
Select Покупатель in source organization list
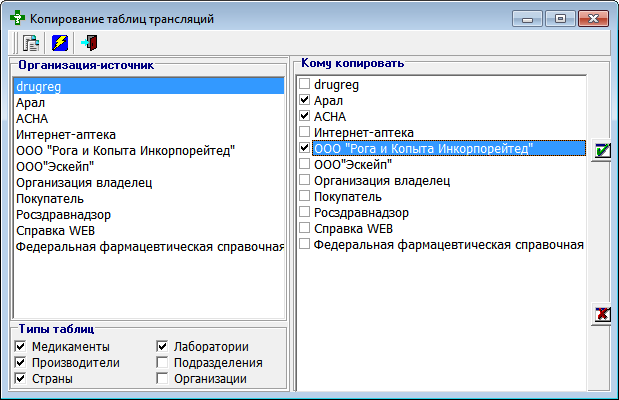[x=149, y=199]
